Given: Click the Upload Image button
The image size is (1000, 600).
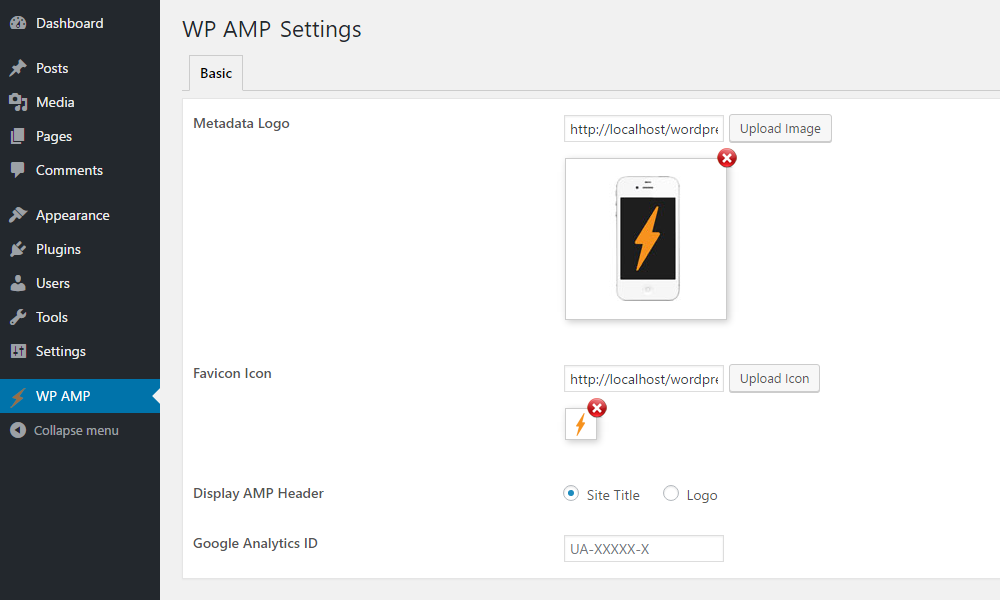Looking at the screenshot, I should 780,129.
